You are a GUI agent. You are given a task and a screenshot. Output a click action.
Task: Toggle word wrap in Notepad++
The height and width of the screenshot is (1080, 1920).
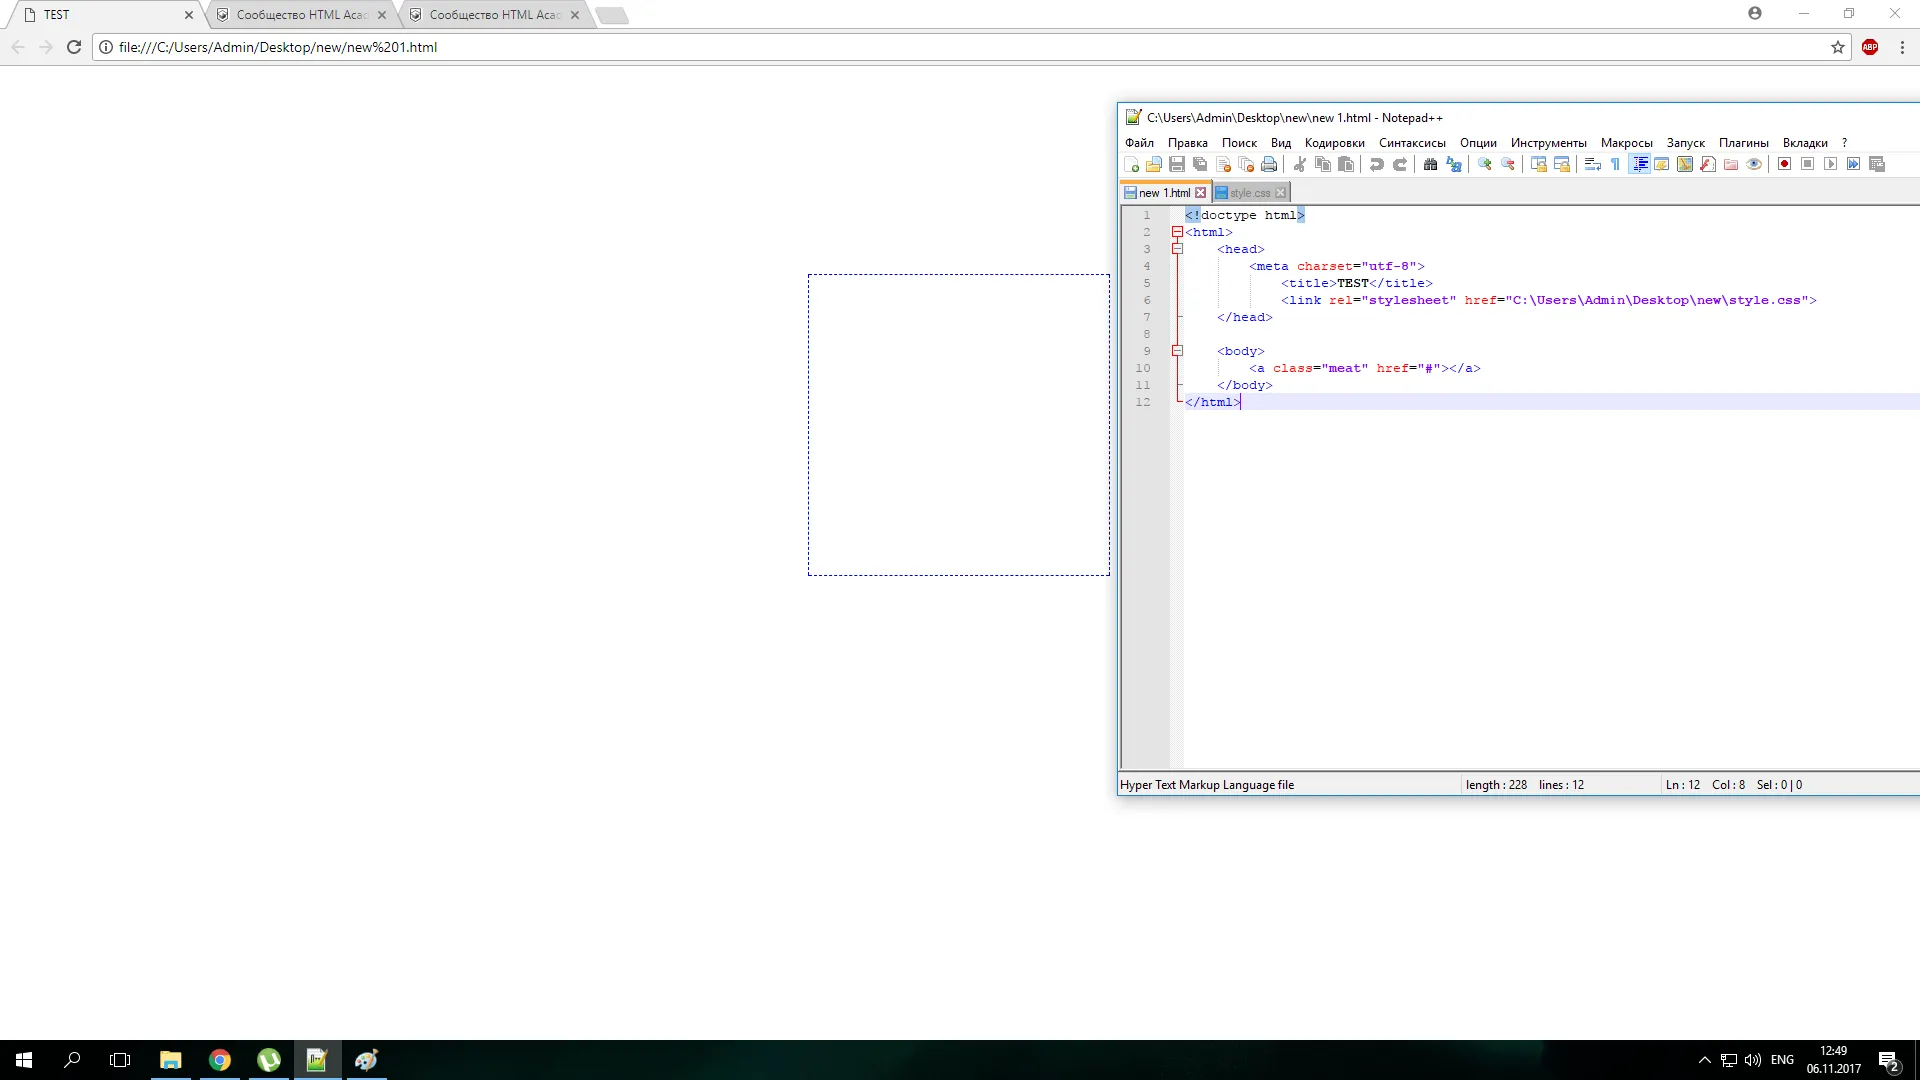coord(1593,164)
